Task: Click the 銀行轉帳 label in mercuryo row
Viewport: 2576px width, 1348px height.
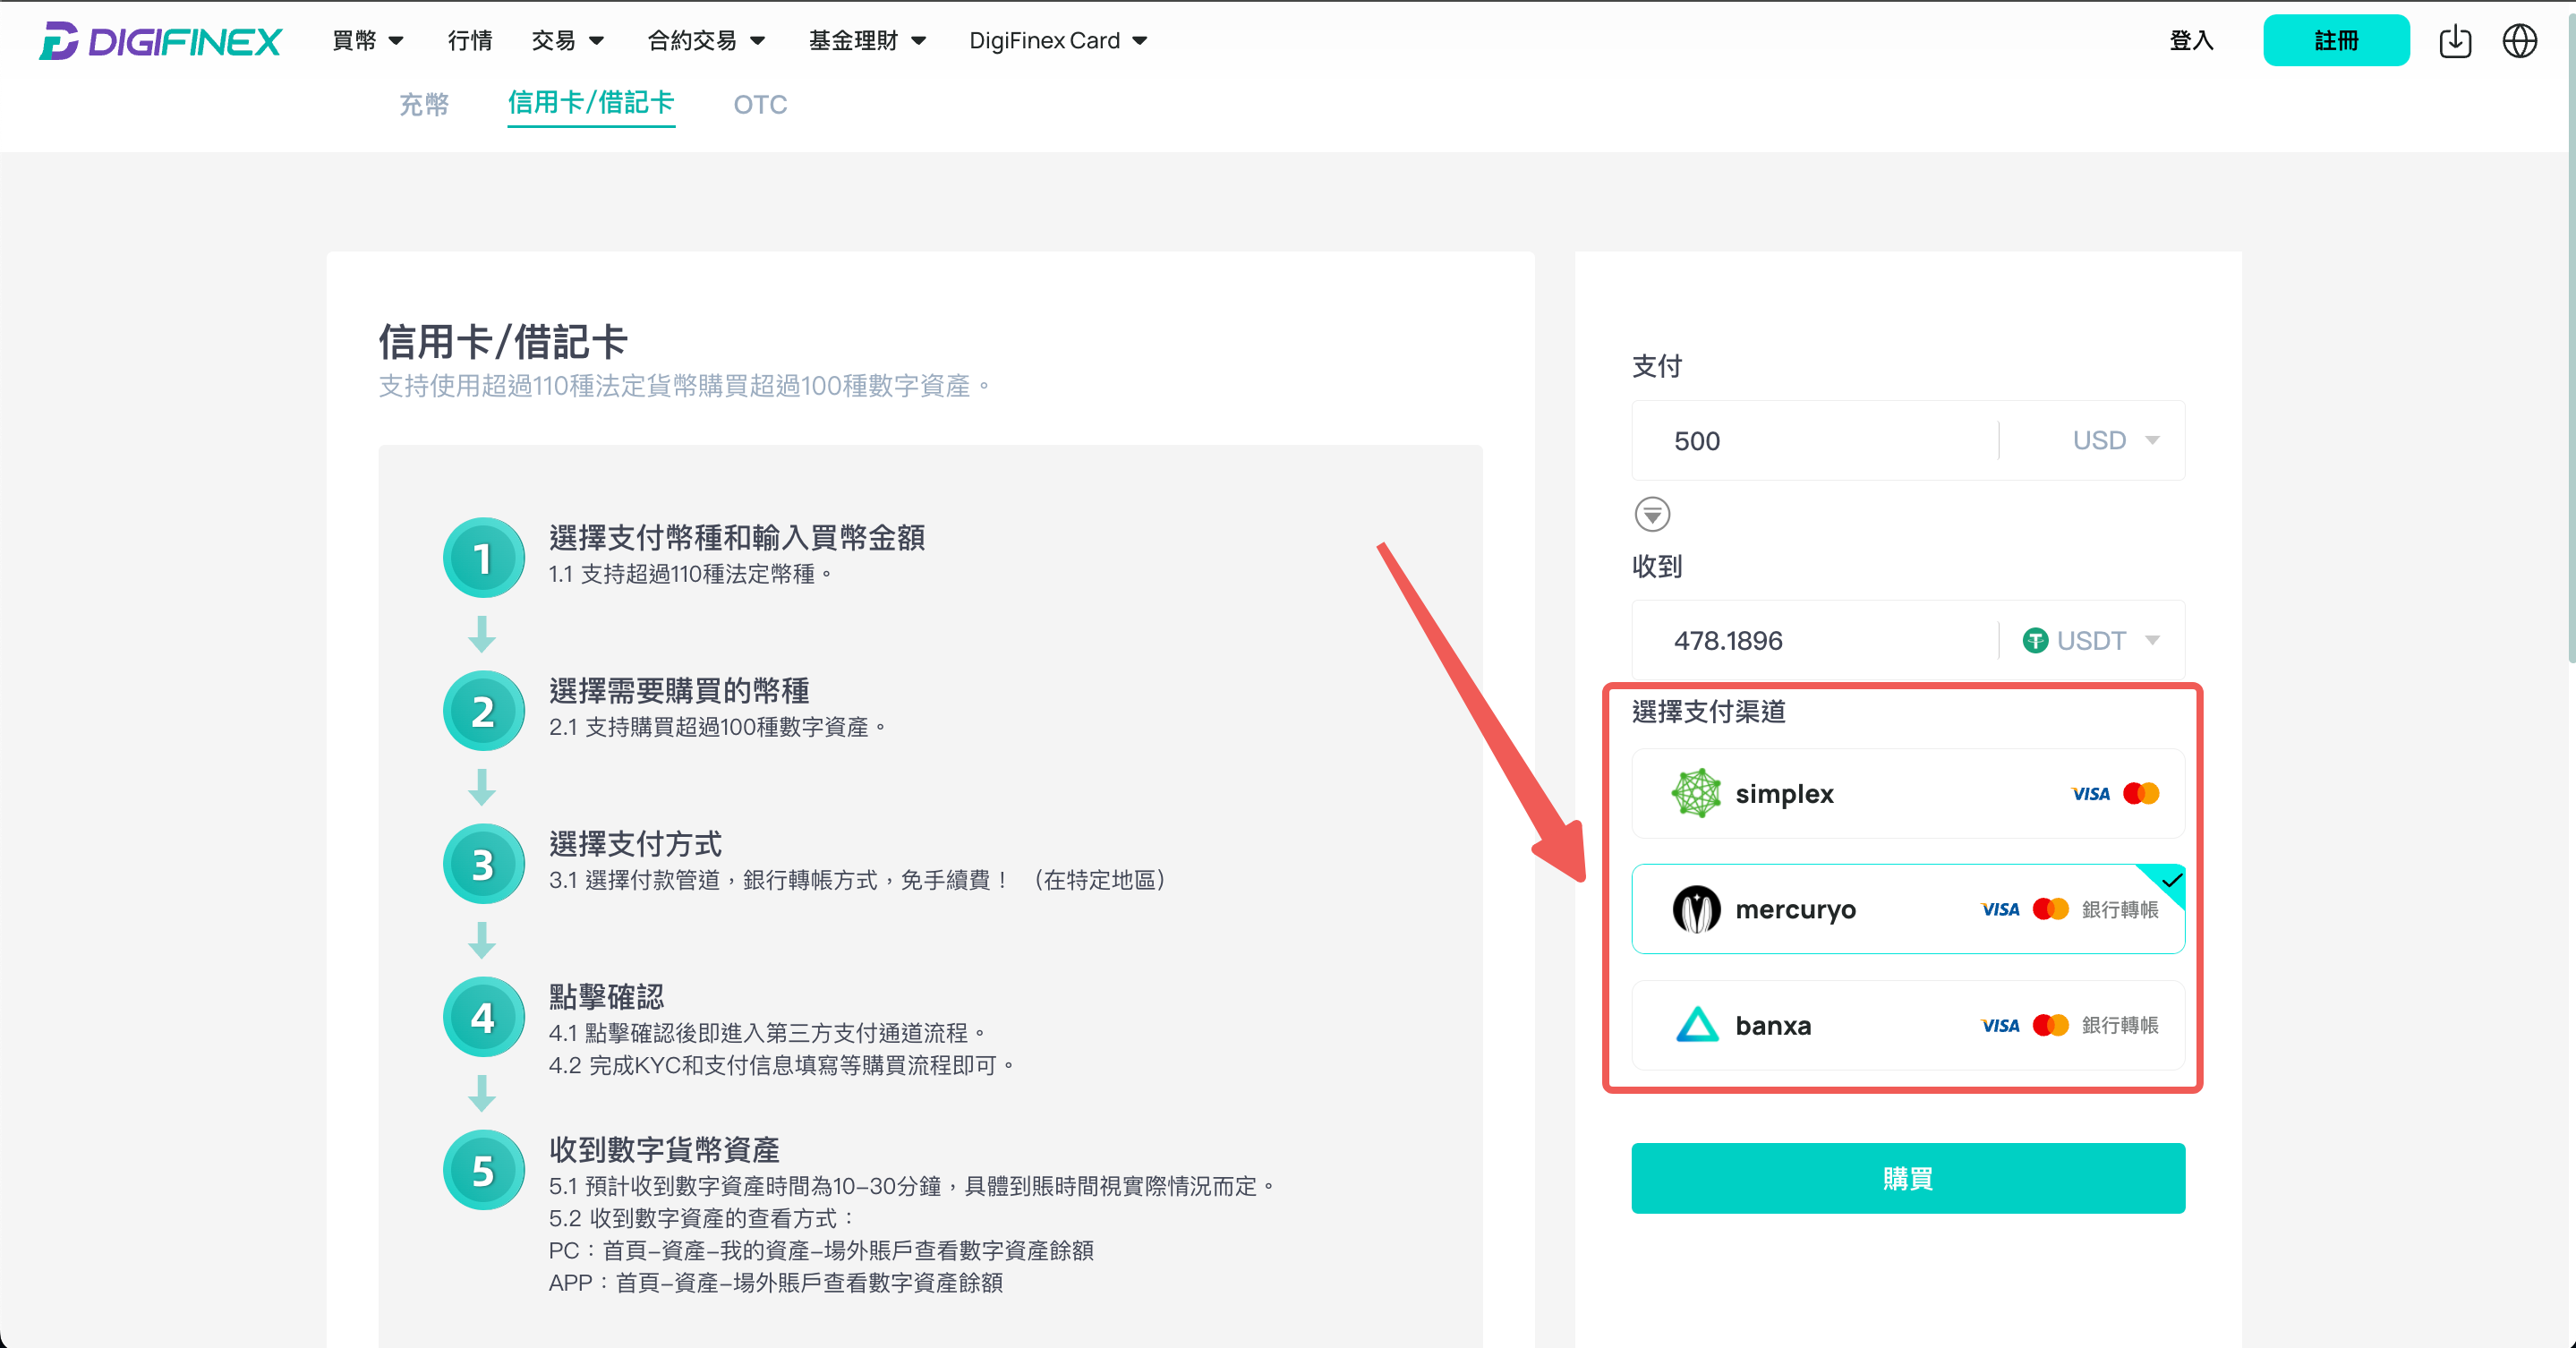Action: (x=2120, y=909)
